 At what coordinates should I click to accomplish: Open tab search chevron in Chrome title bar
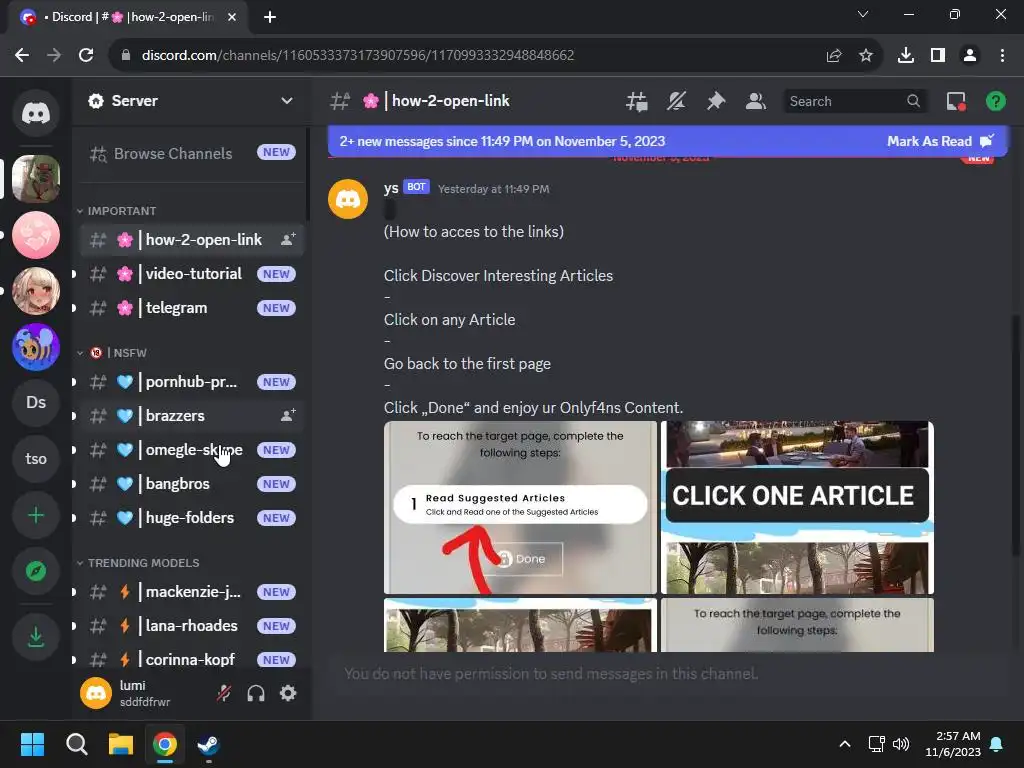click(863, 14)
